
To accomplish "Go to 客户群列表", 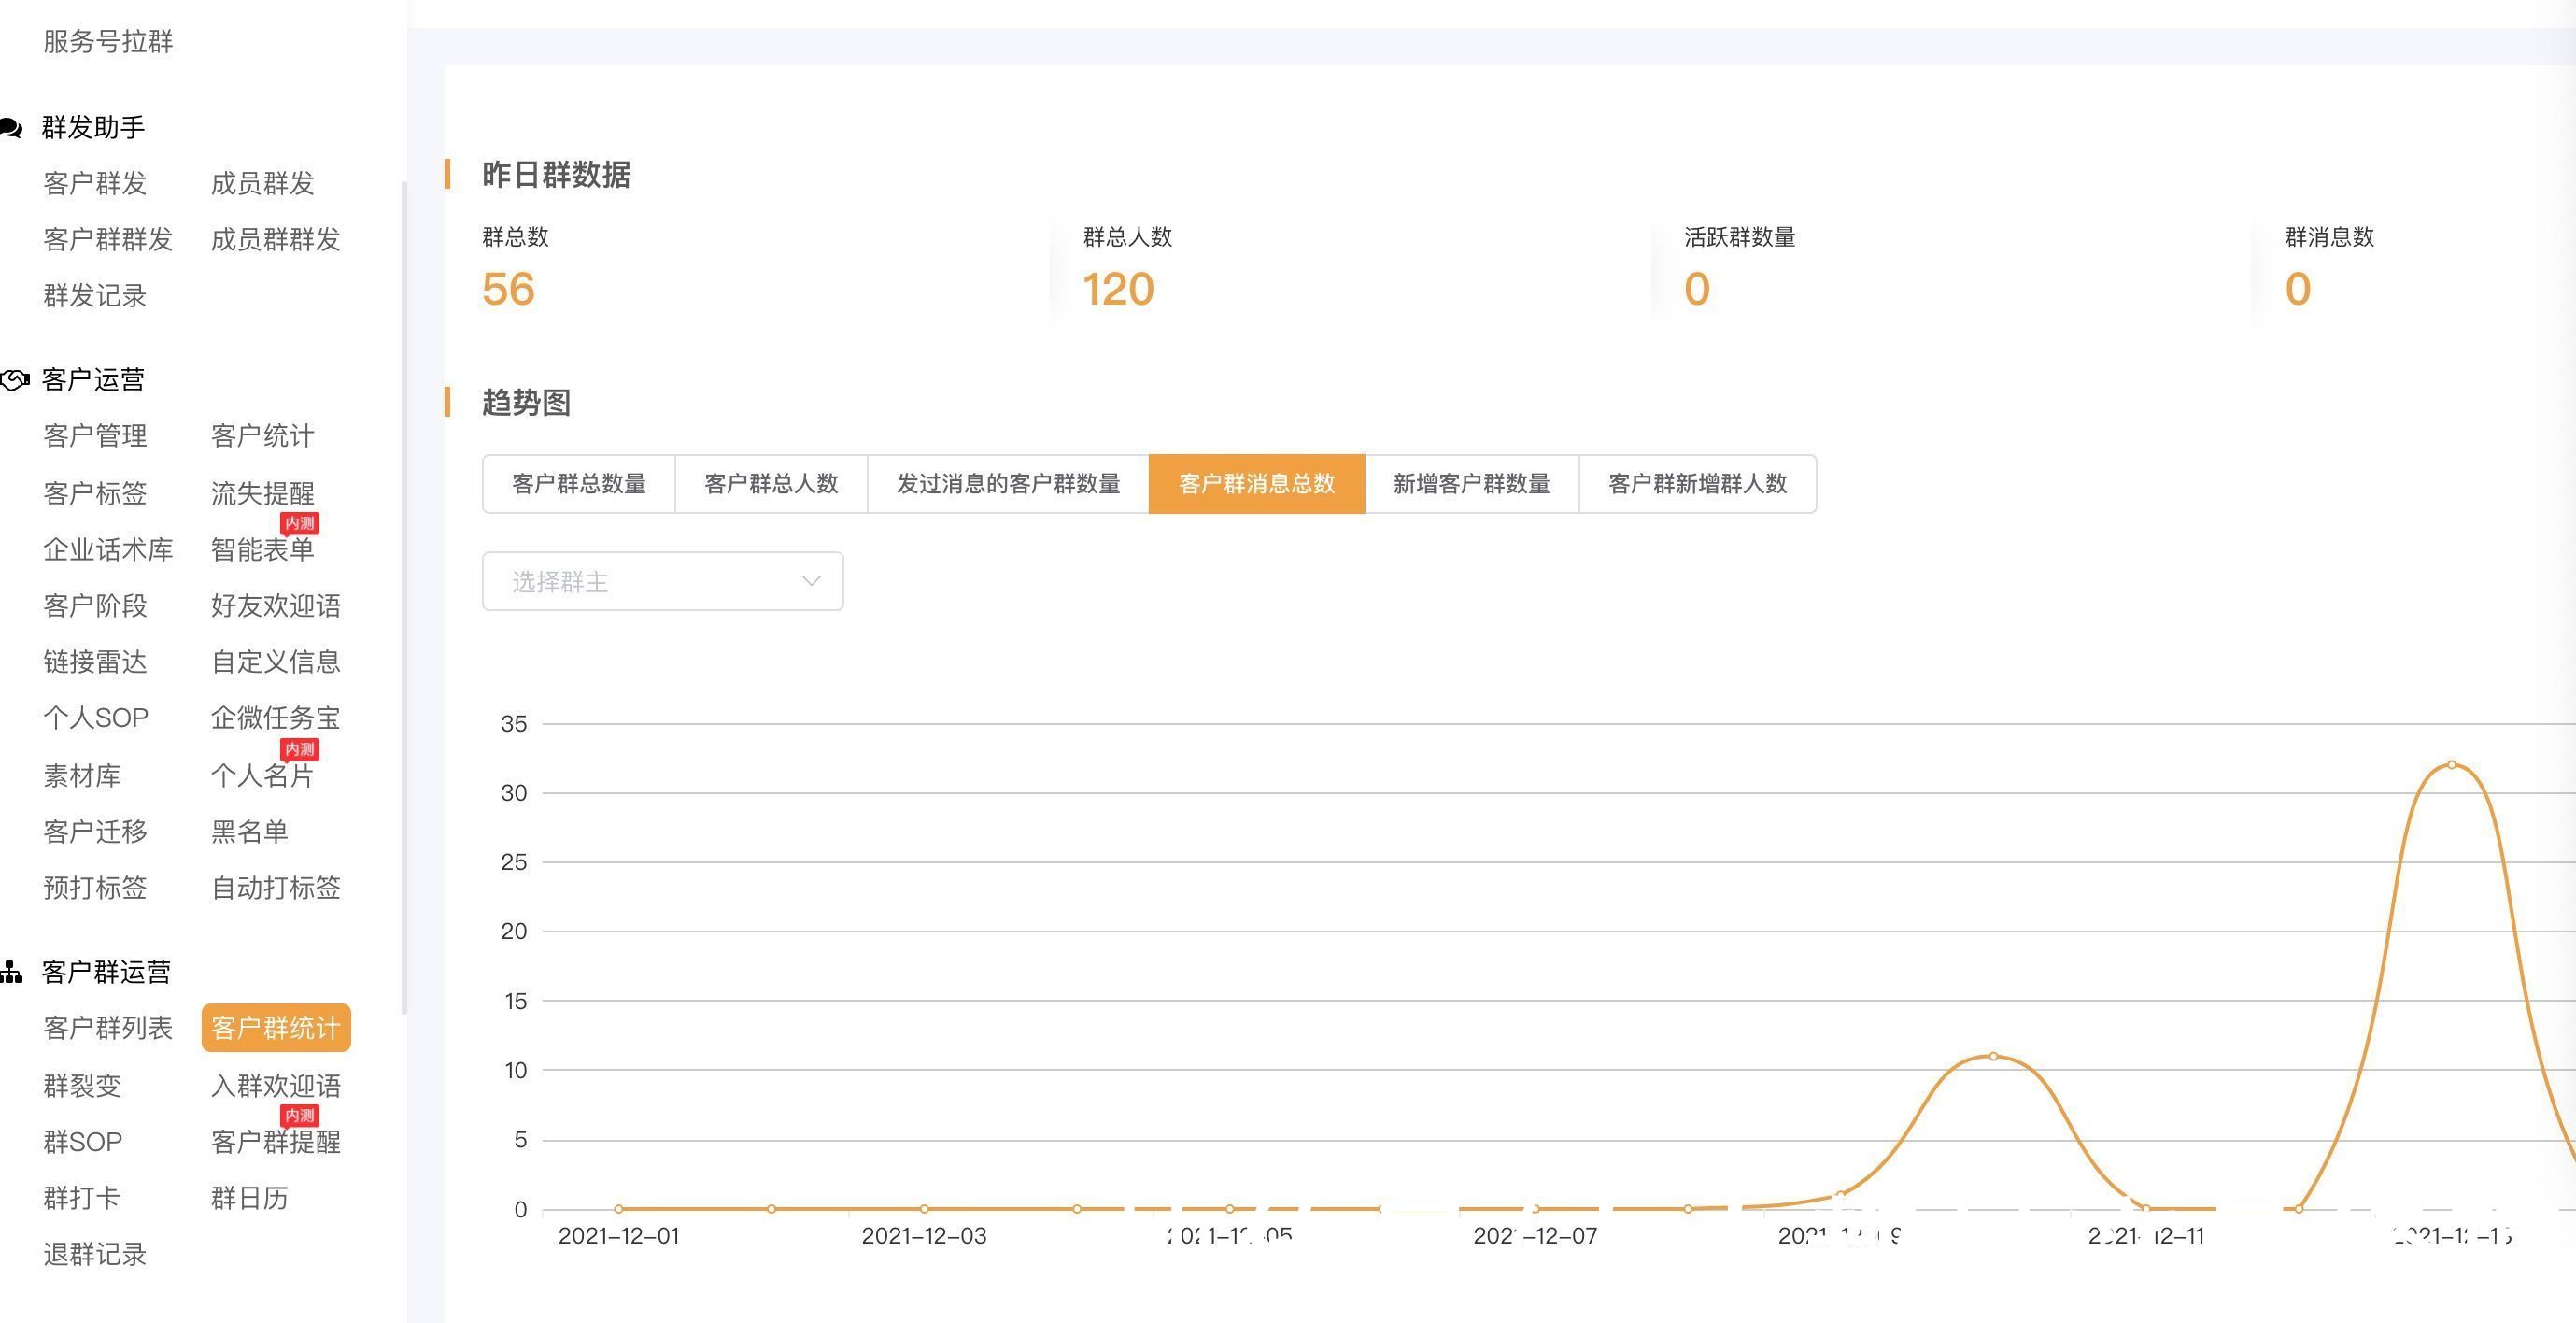I will pyautogui.click(x=108, y=1027).
